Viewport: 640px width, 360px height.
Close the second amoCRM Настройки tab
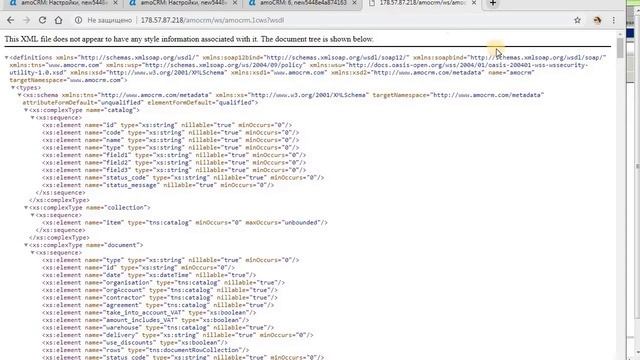tap(235, 3)
